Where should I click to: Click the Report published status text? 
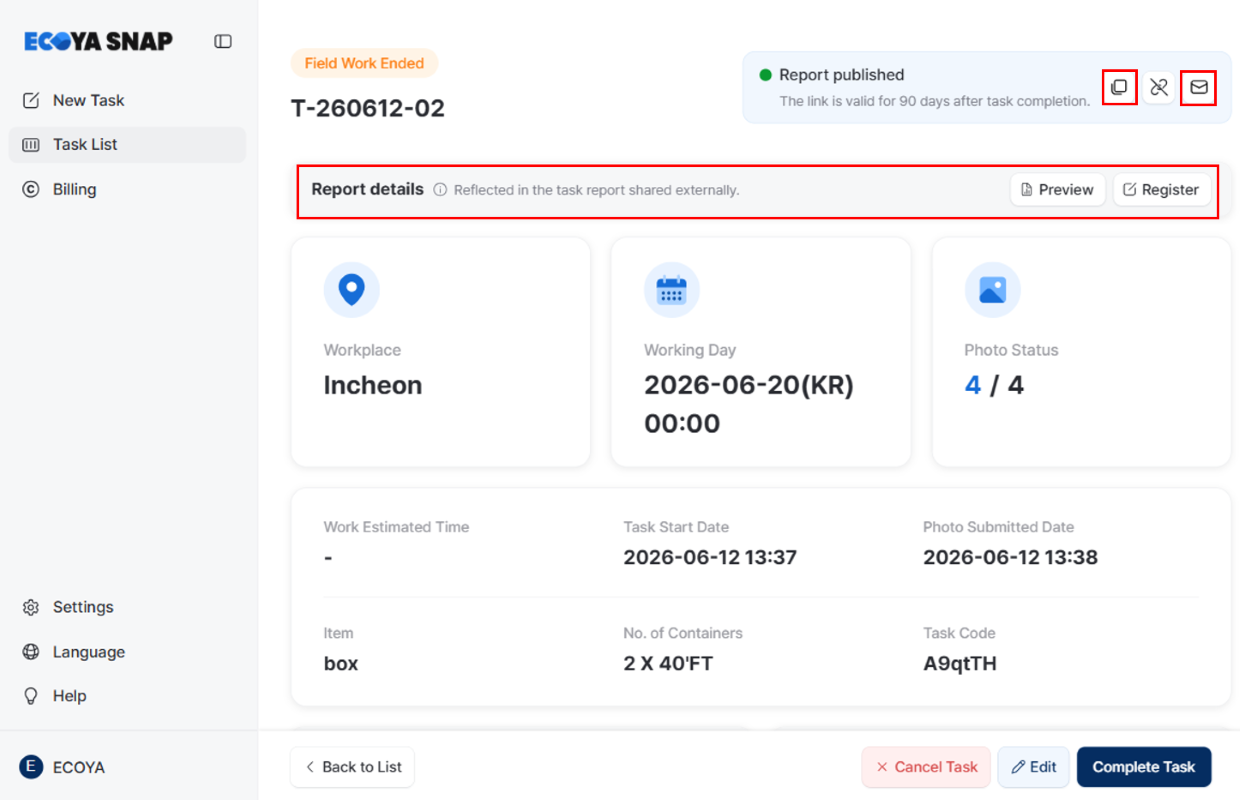842,75
